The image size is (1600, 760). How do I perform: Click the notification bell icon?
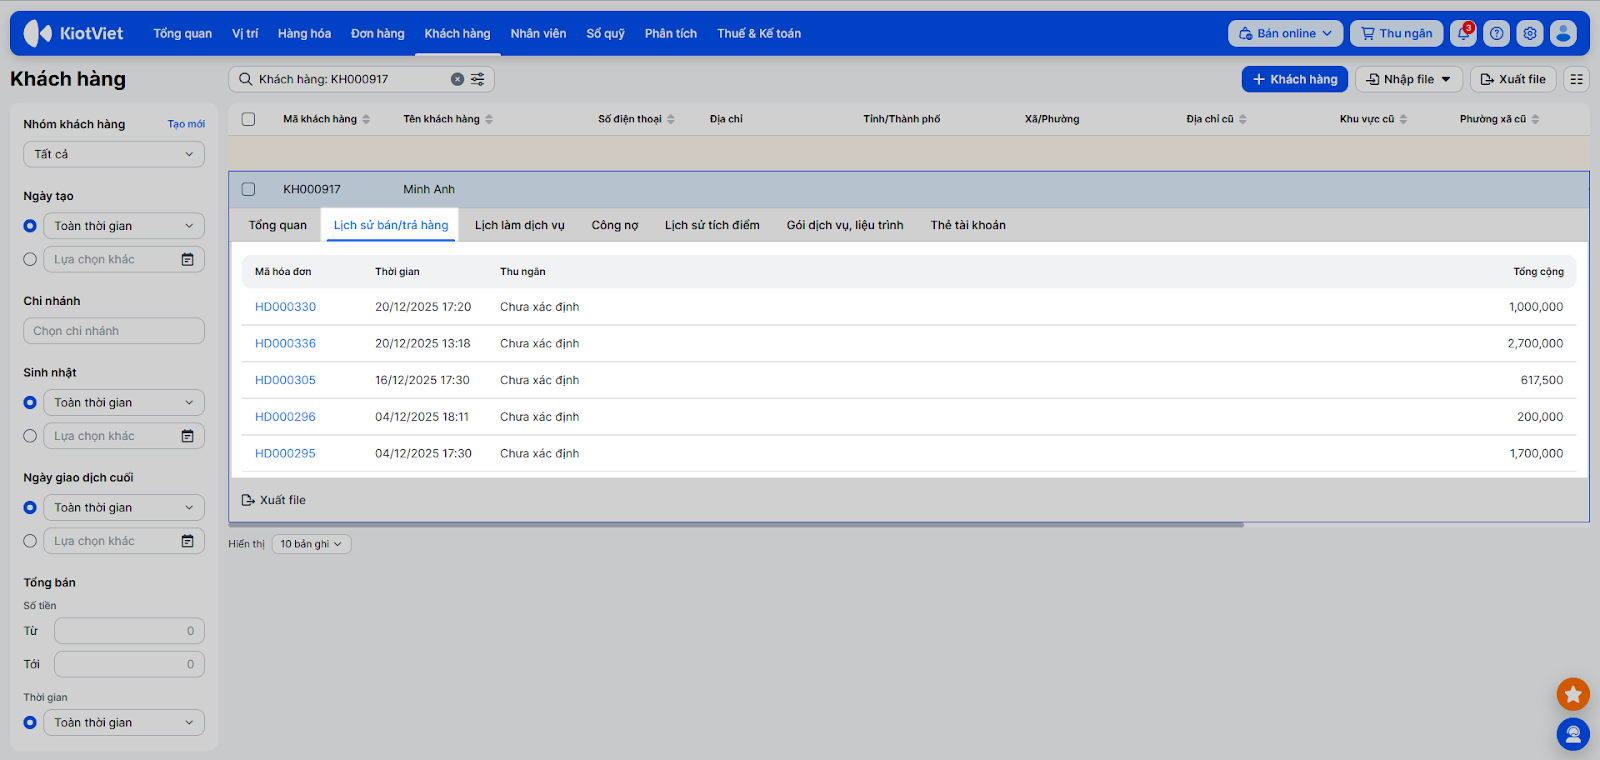tap(1463, 34)
